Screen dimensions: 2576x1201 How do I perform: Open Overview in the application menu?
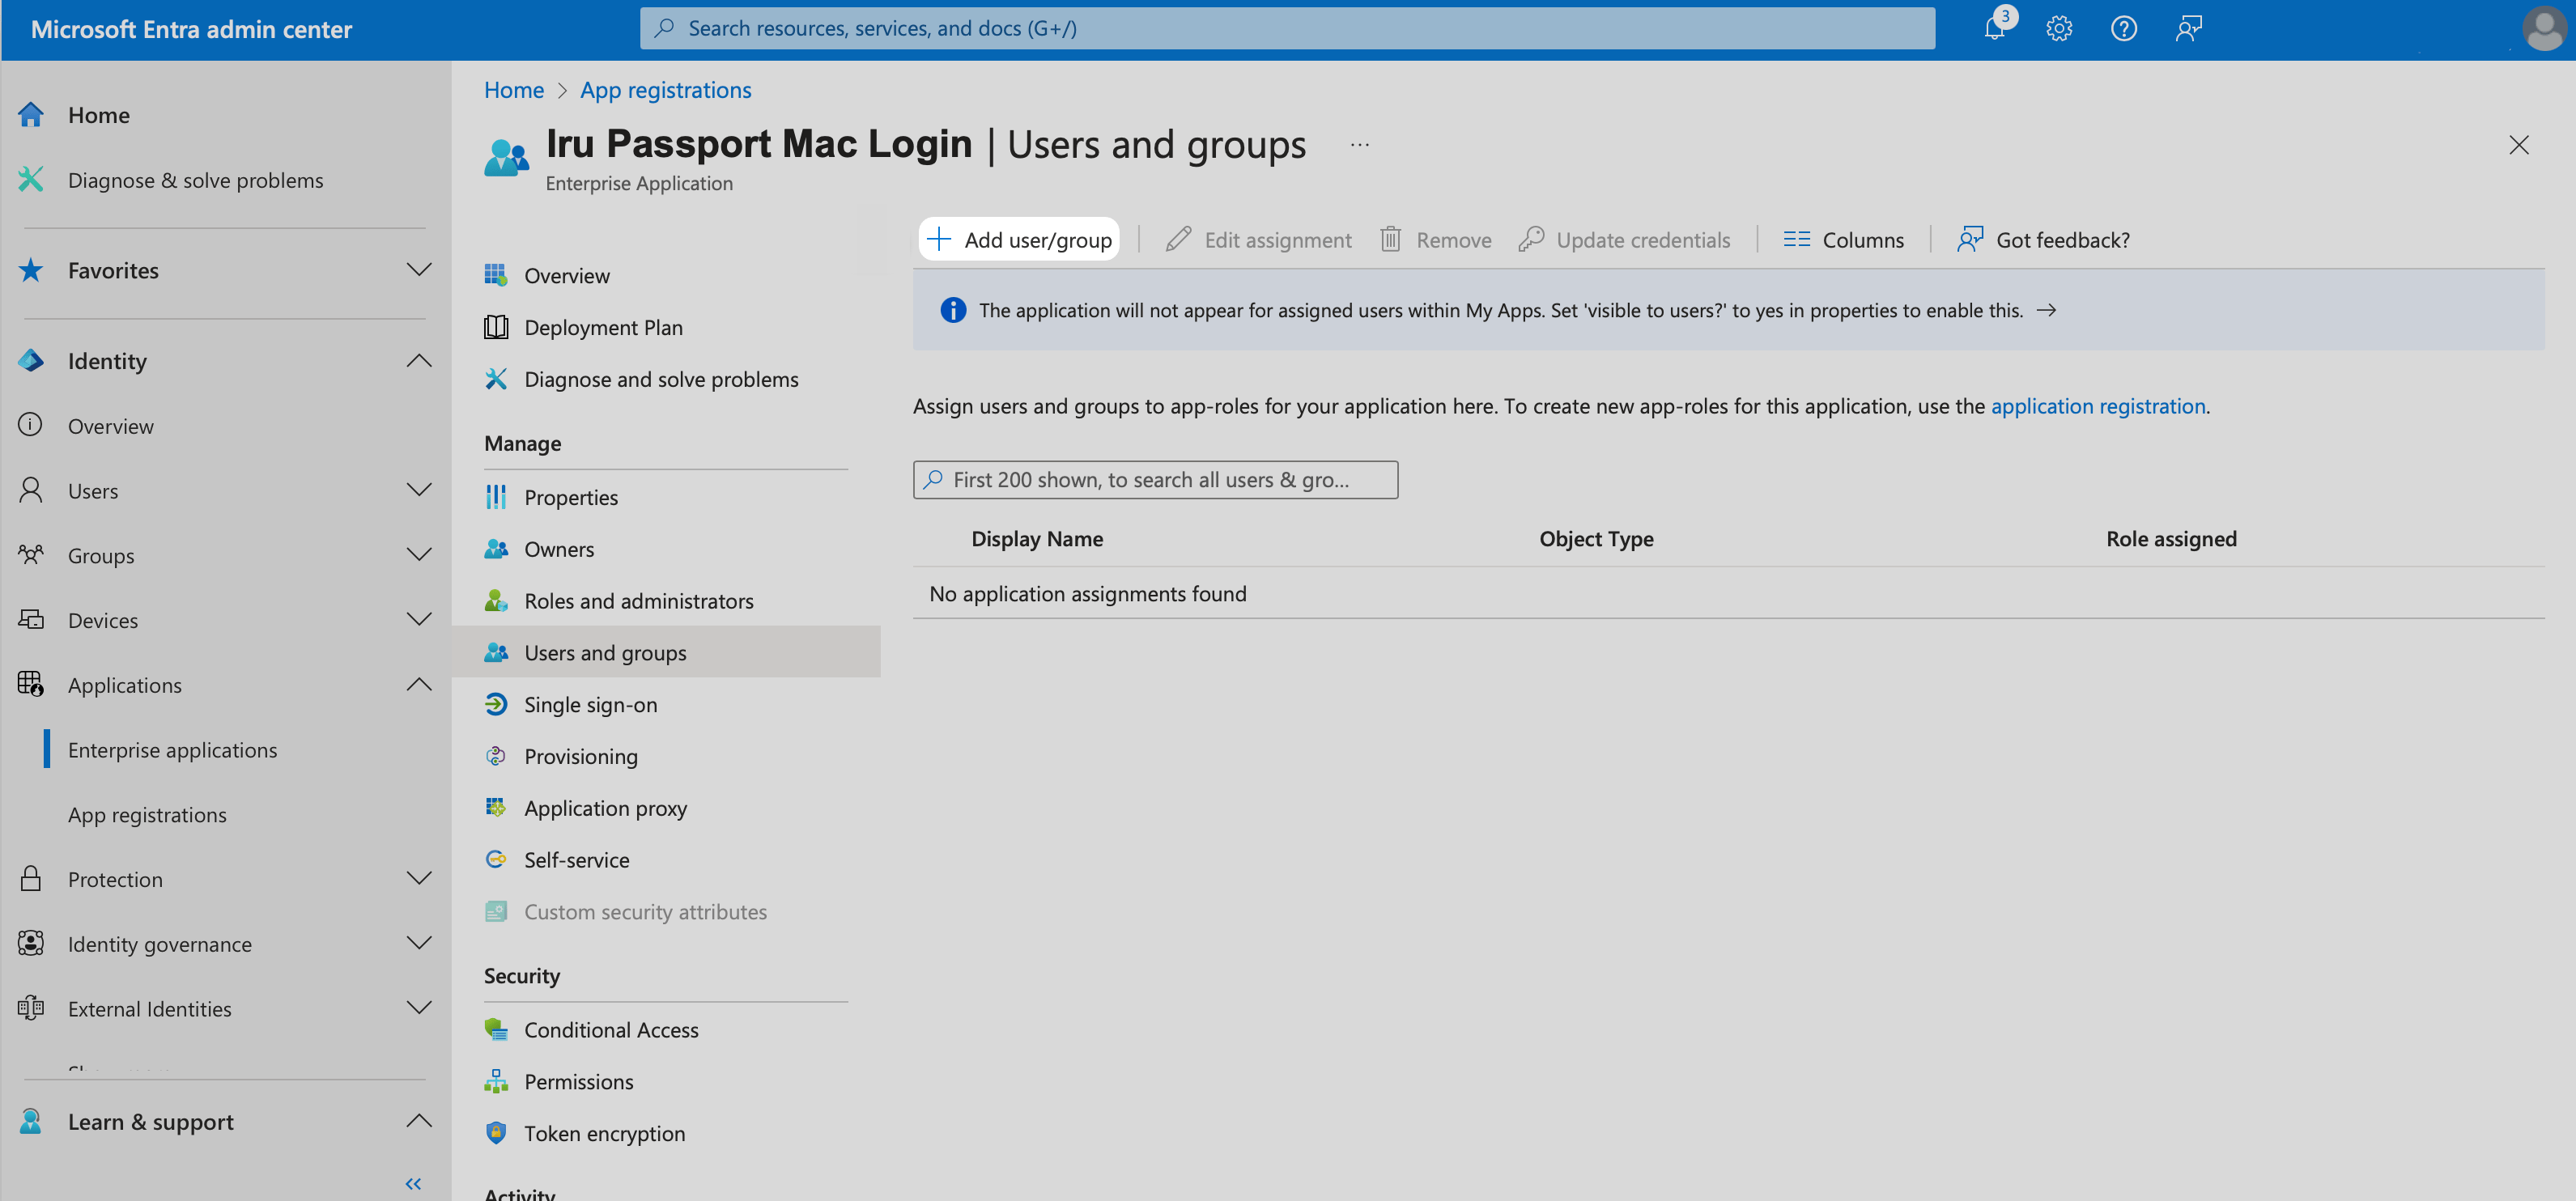click(566, 275)
